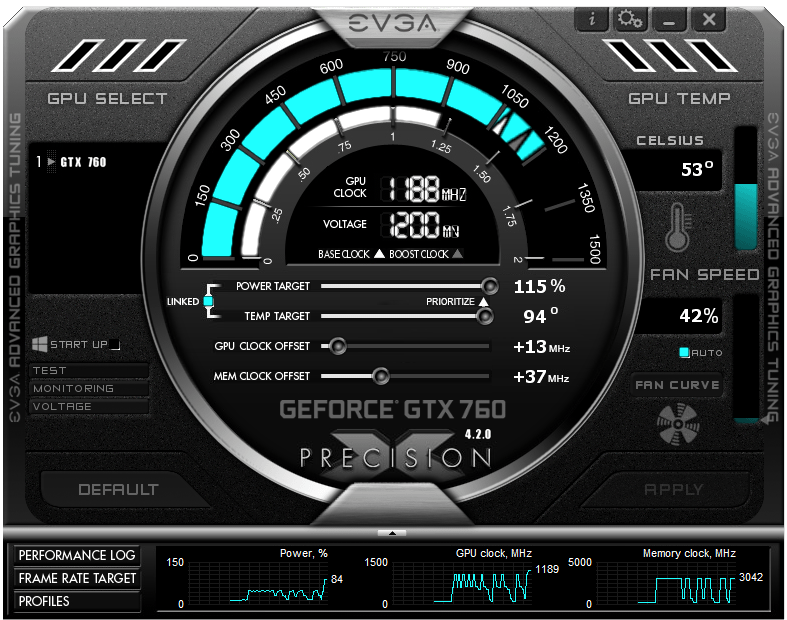
Task: Click the 53° GPU temperature readout
Action: click(697, 169)
